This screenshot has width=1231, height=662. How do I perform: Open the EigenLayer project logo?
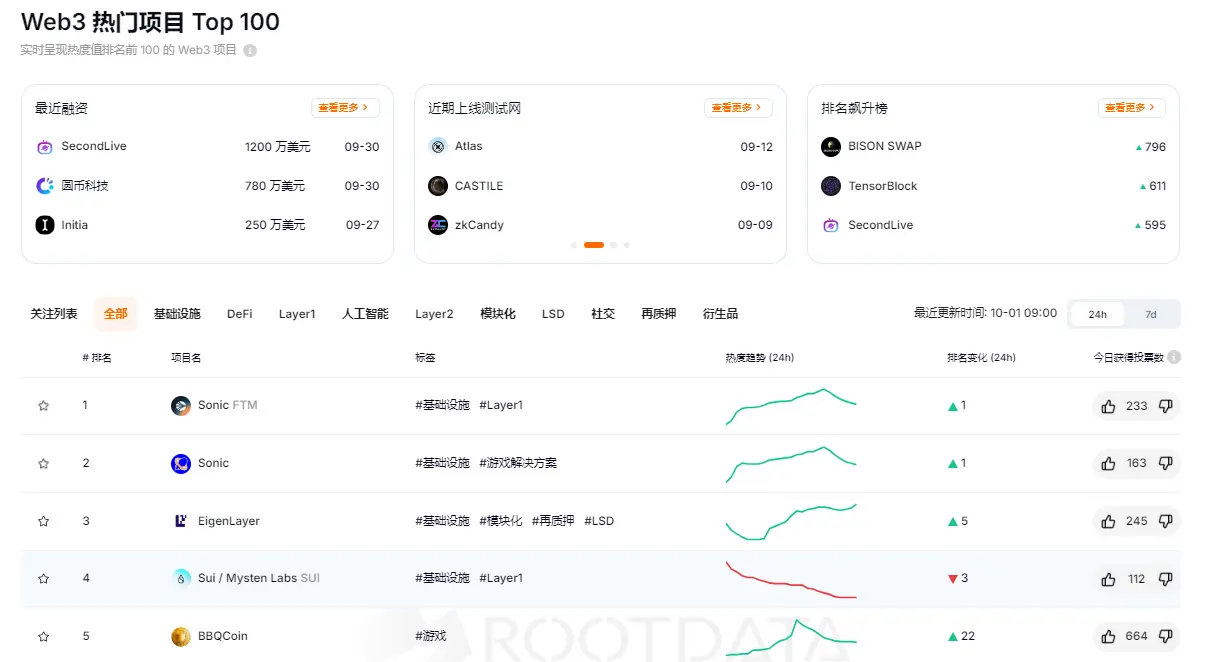coord(179,520)
